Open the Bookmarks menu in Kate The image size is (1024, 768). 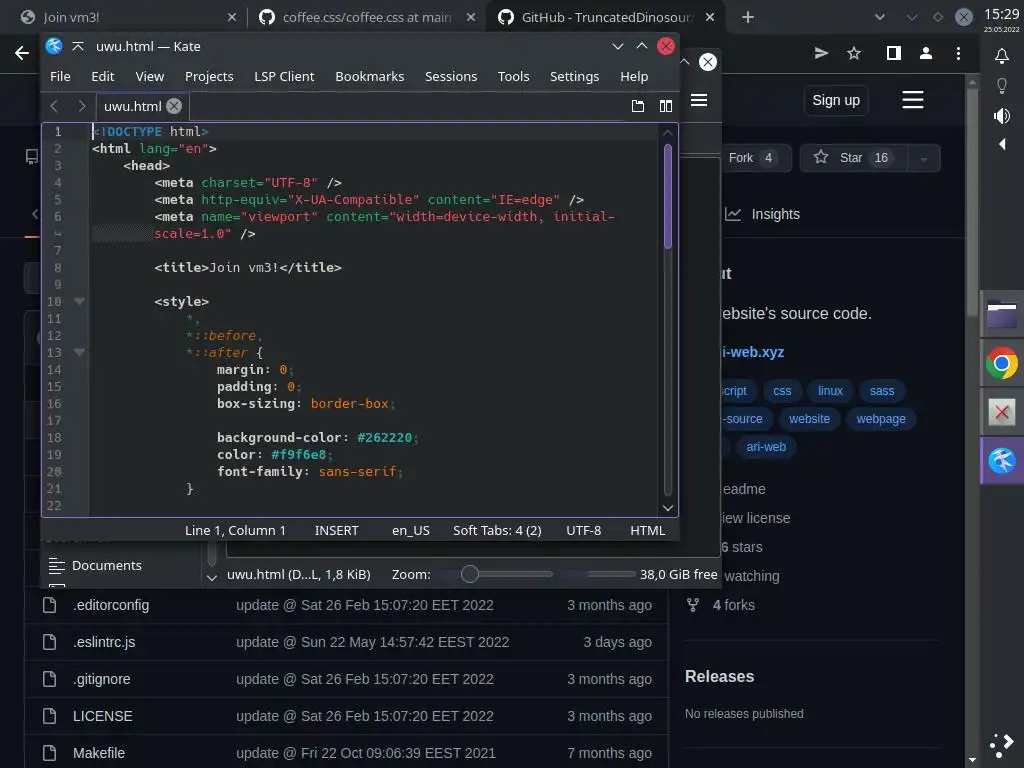tap(370, 76)
